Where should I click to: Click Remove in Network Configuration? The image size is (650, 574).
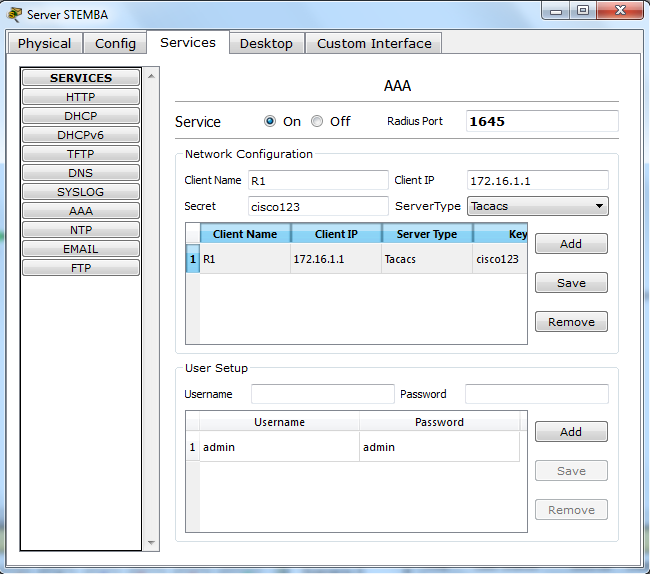coord(571,322)
